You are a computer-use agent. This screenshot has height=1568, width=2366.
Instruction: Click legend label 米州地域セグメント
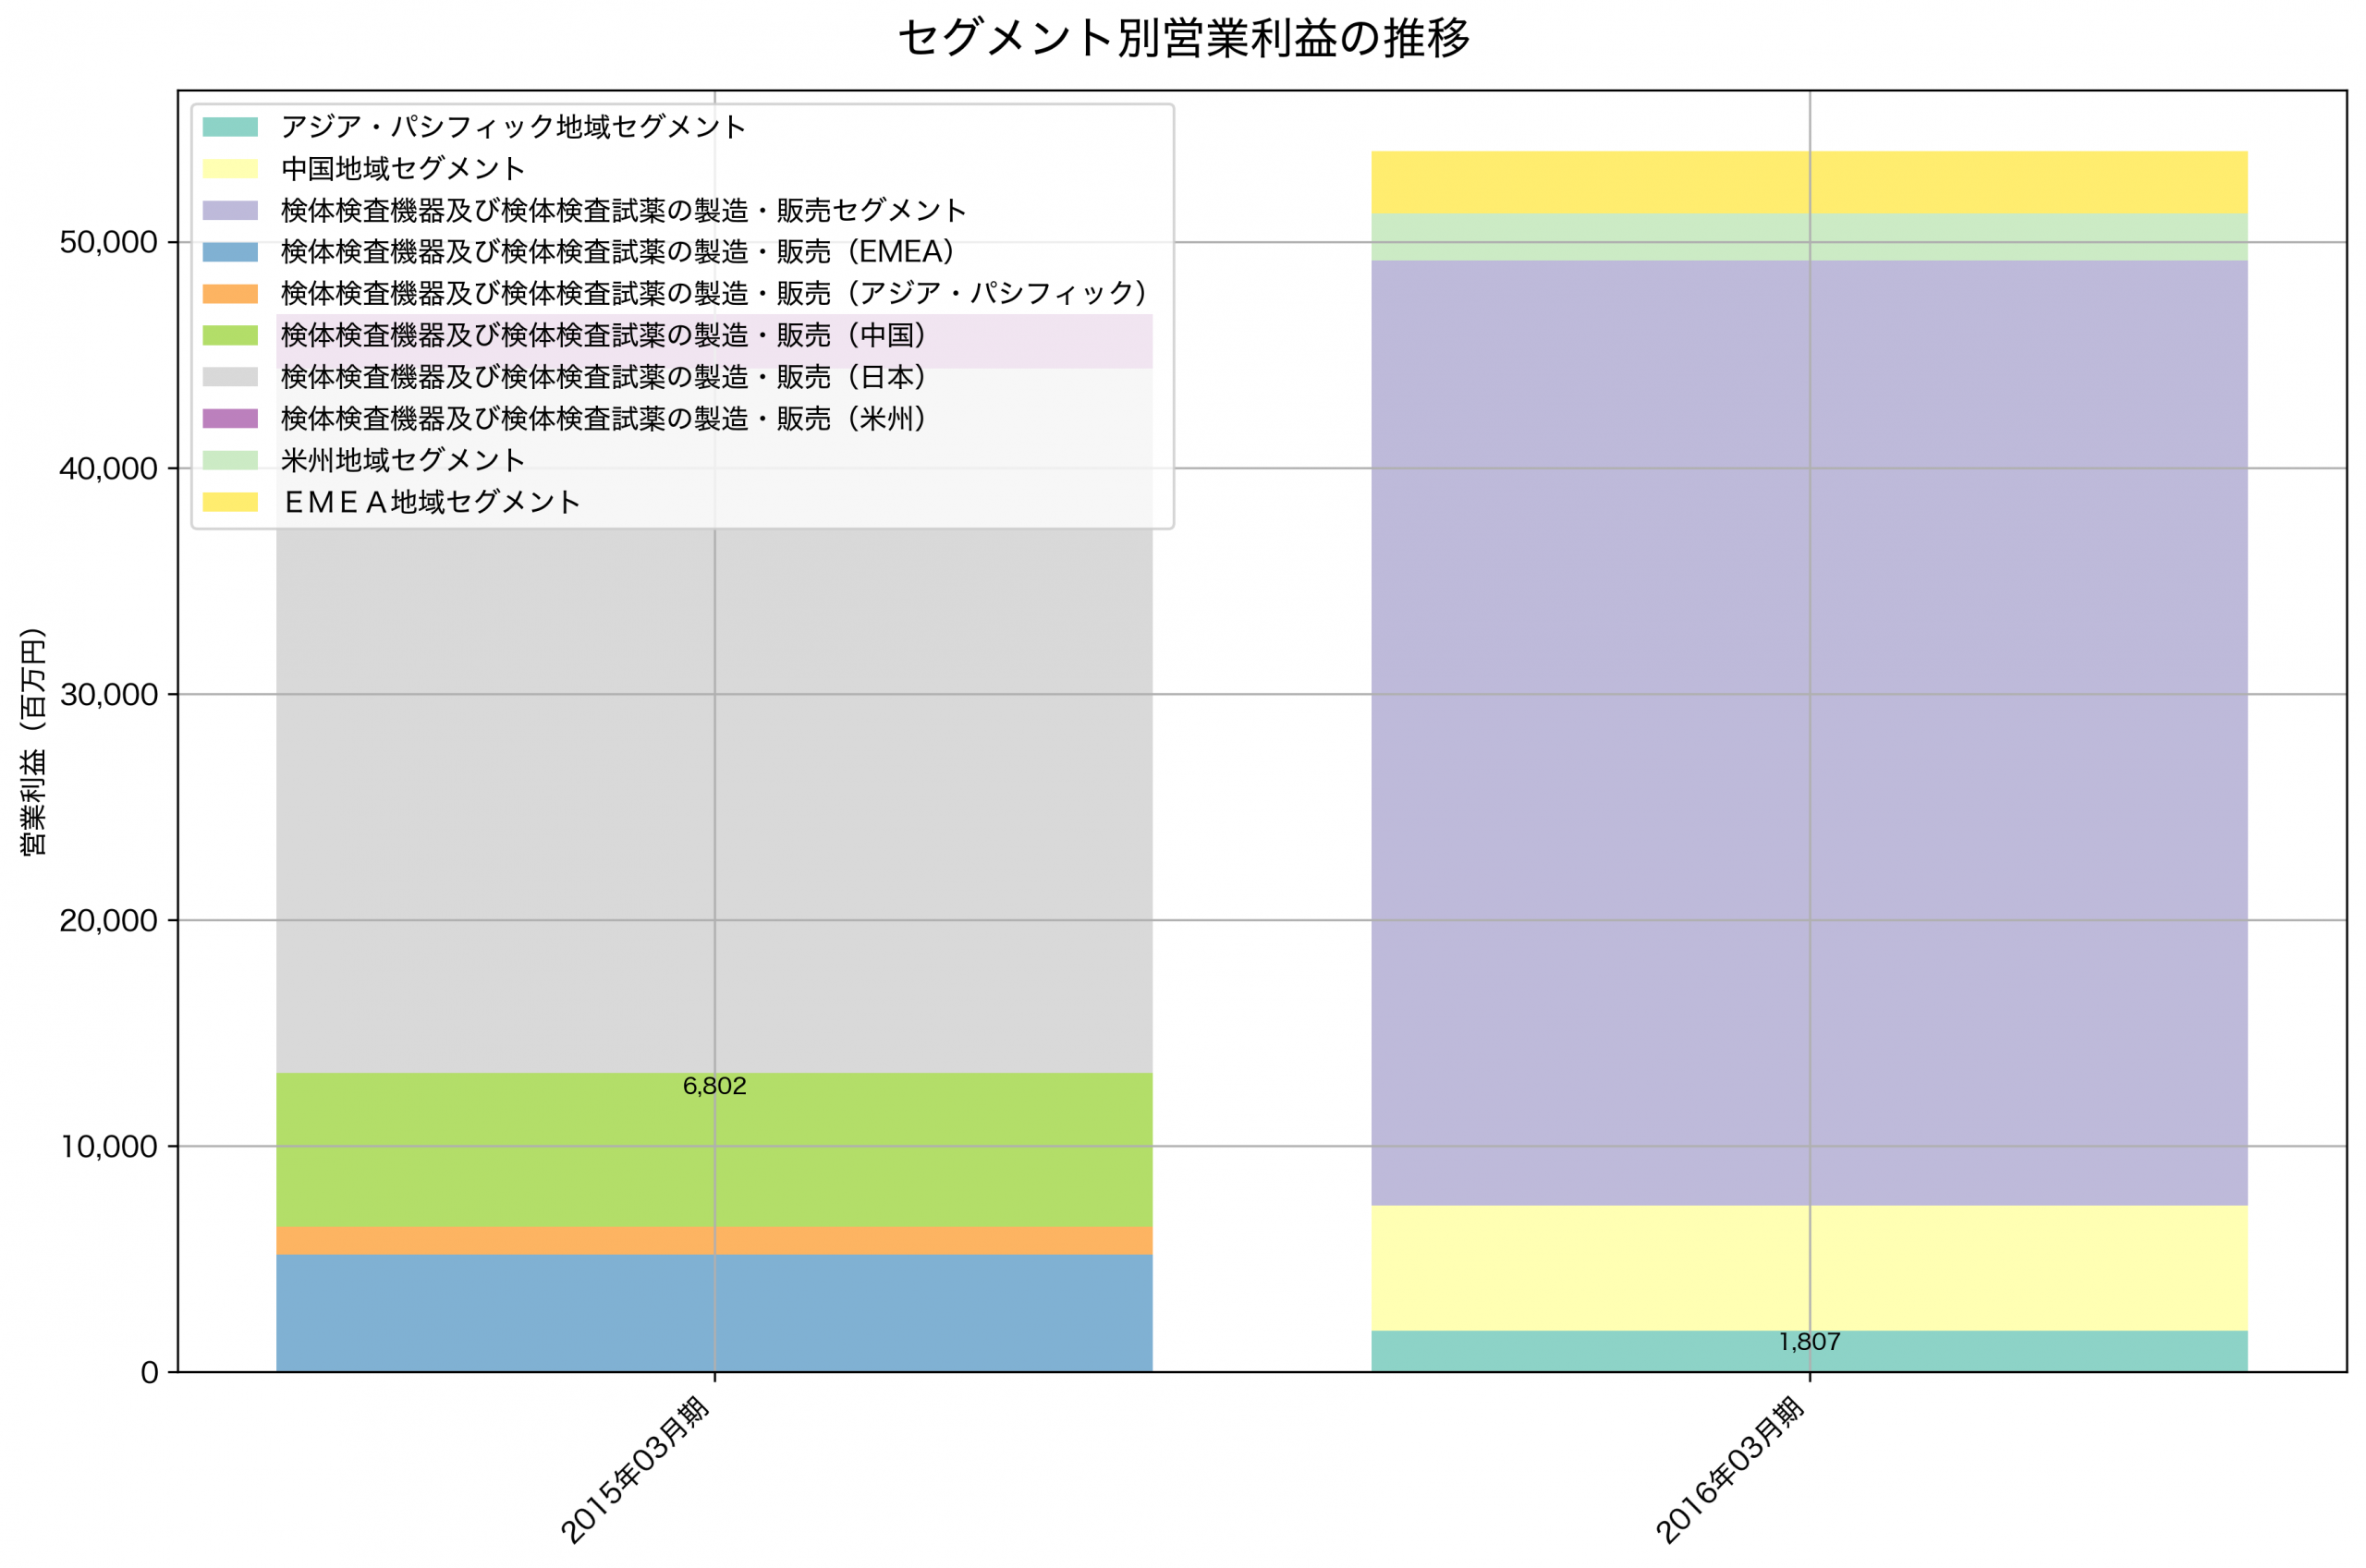pyautogui.click(x=403, y=461)
